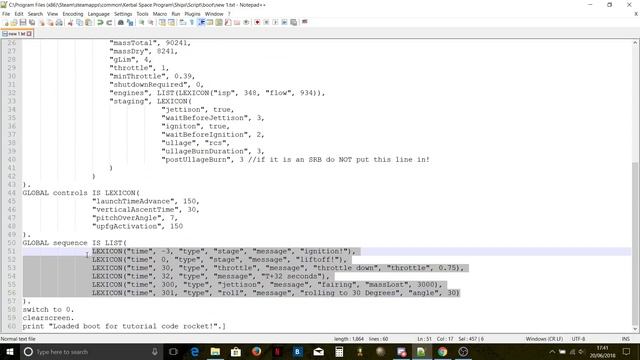Open the Search menu
The height and width of the screenshot is (360, 640).
(x=35, y=14)
